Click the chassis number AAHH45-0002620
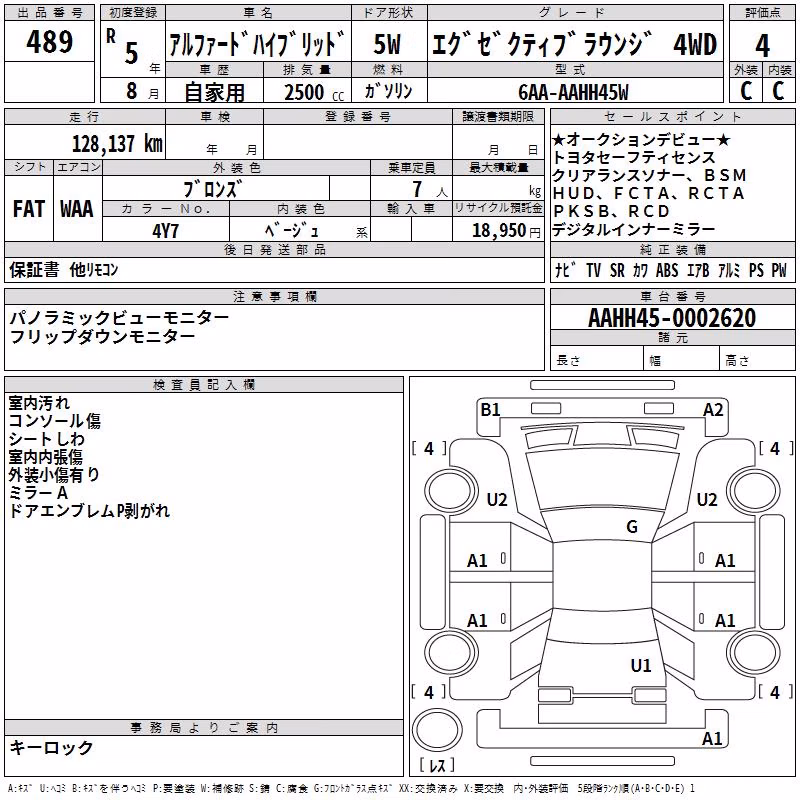Viewport: 800px width, 800px height. tap(672, 318)
